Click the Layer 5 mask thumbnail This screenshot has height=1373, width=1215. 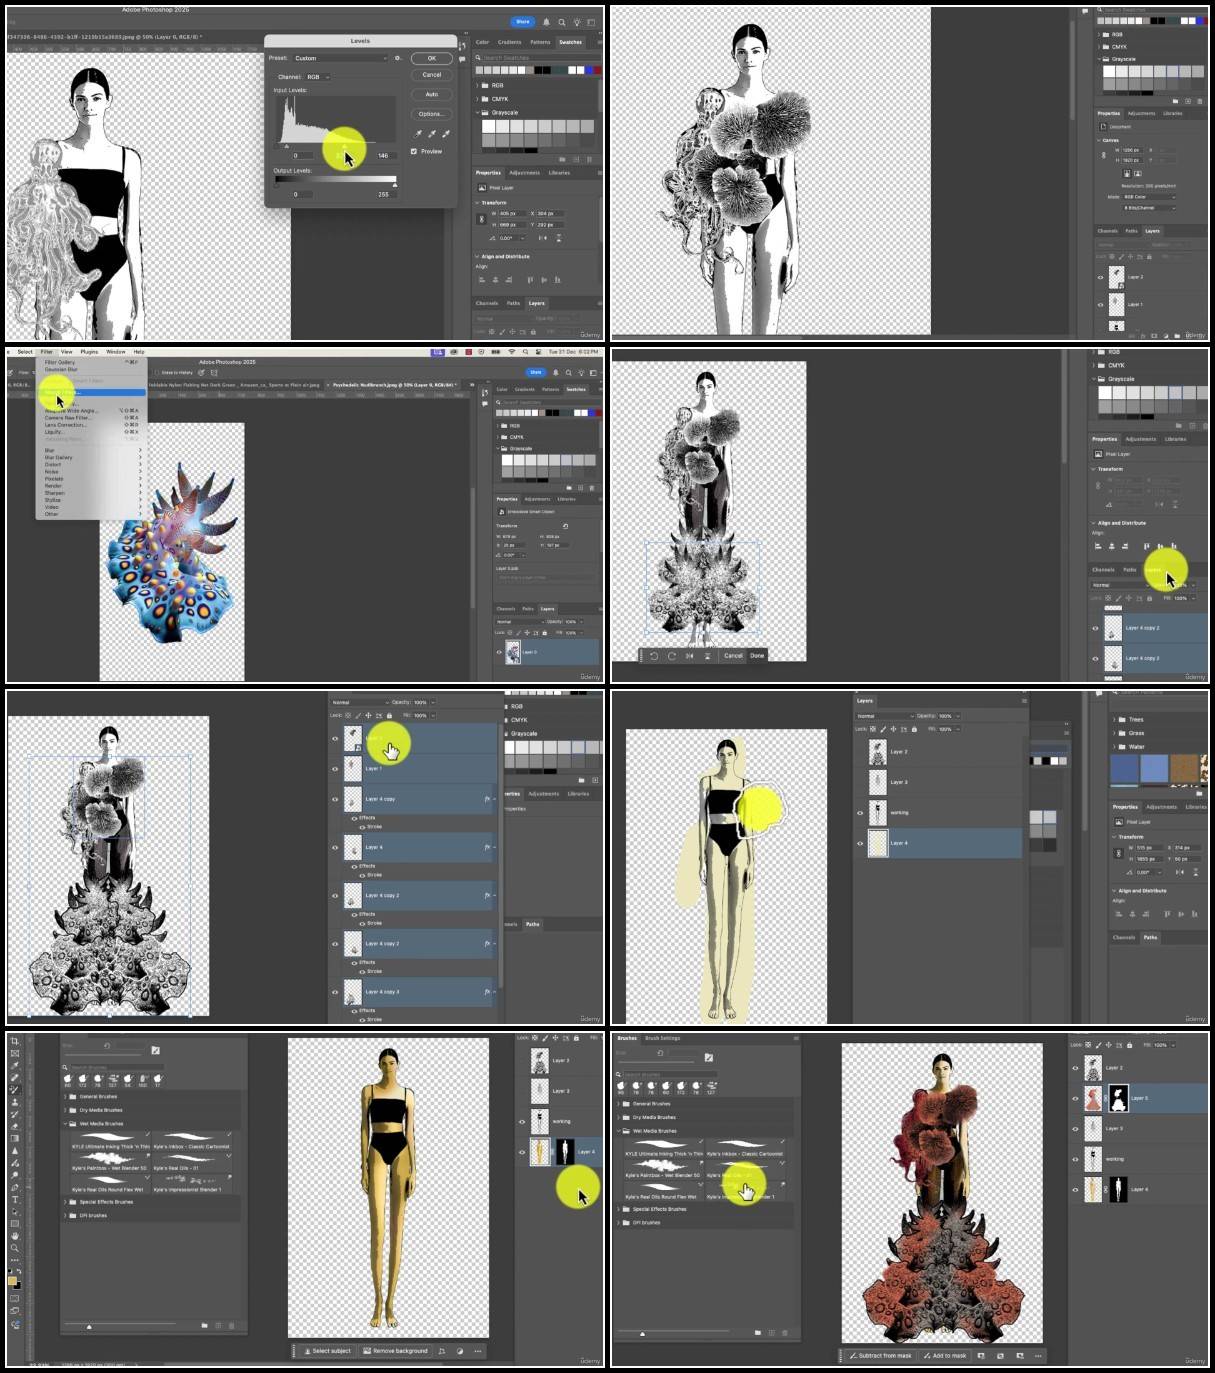1119,1098
